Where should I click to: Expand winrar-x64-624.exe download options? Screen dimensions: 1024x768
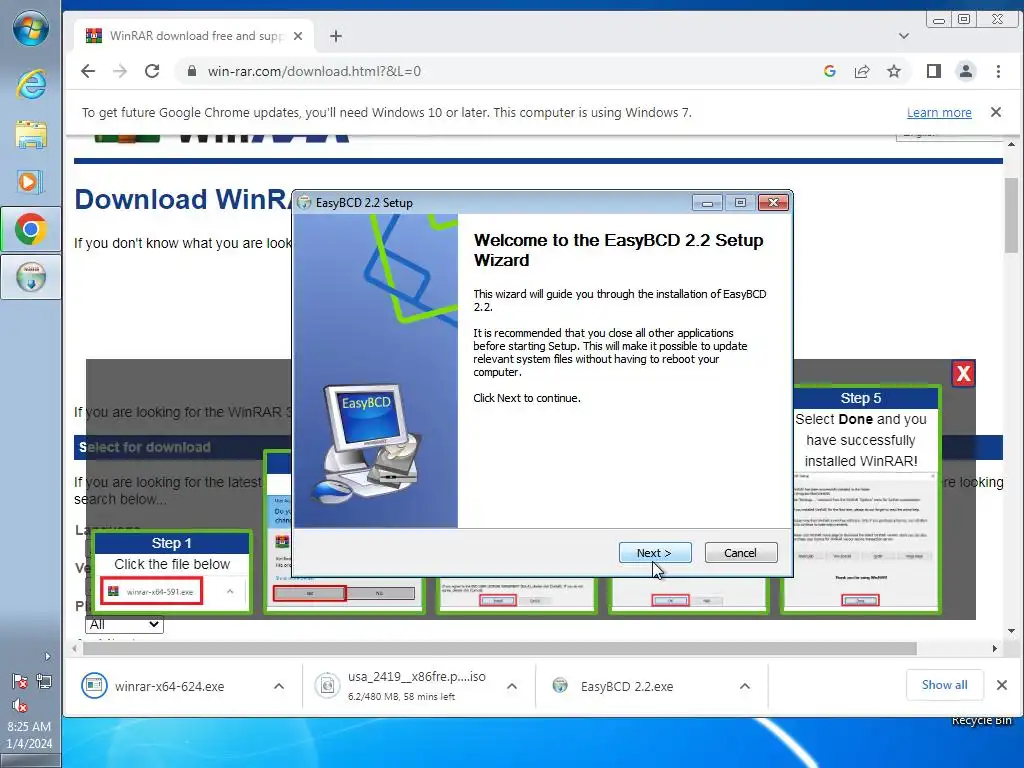(x=279, y=686)
